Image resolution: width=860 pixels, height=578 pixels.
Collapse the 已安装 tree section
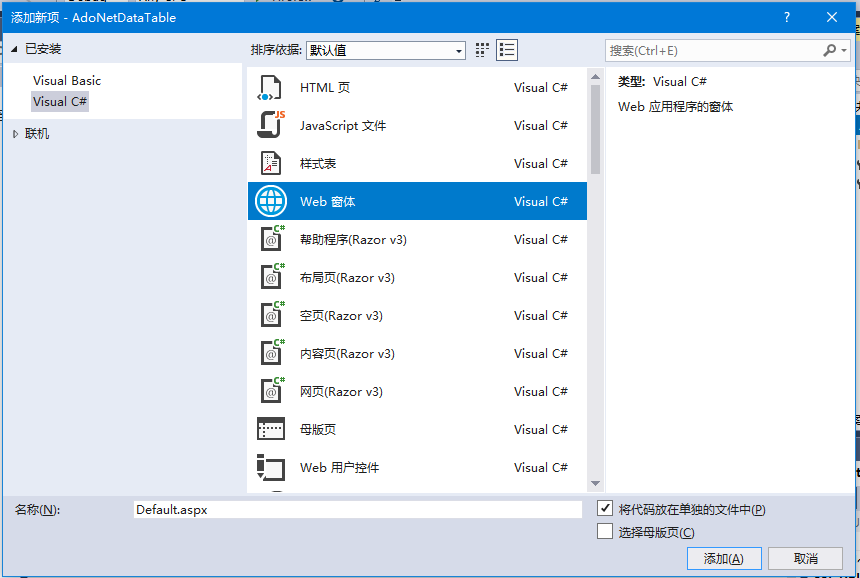(x=15, y=49)
